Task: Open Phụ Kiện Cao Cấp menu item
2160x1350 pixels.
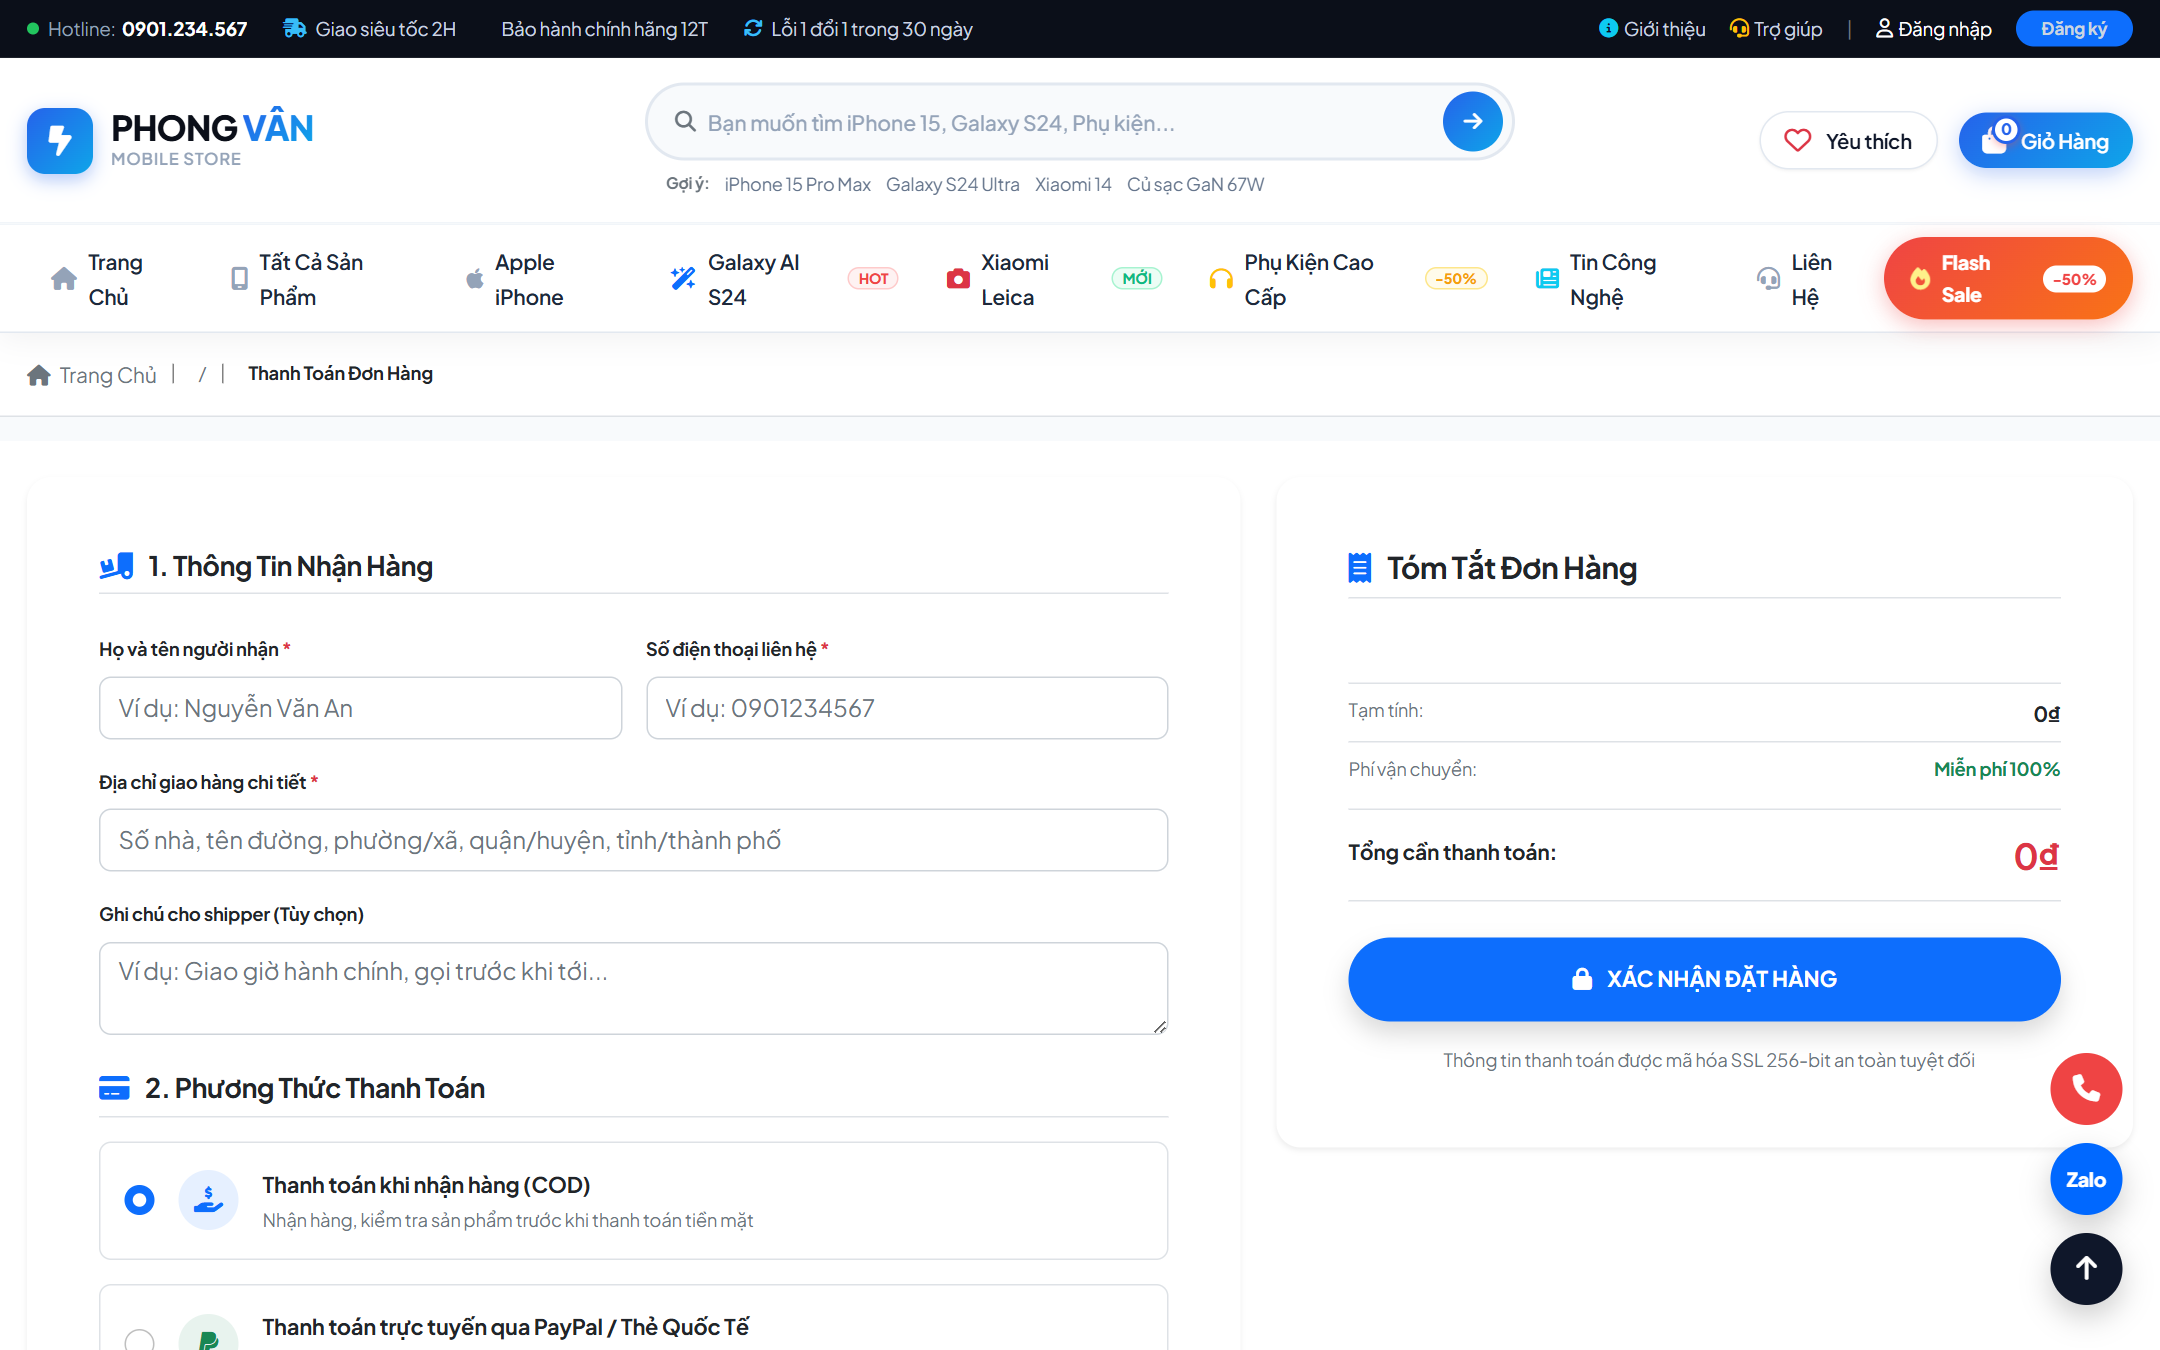Action: 1348,279
